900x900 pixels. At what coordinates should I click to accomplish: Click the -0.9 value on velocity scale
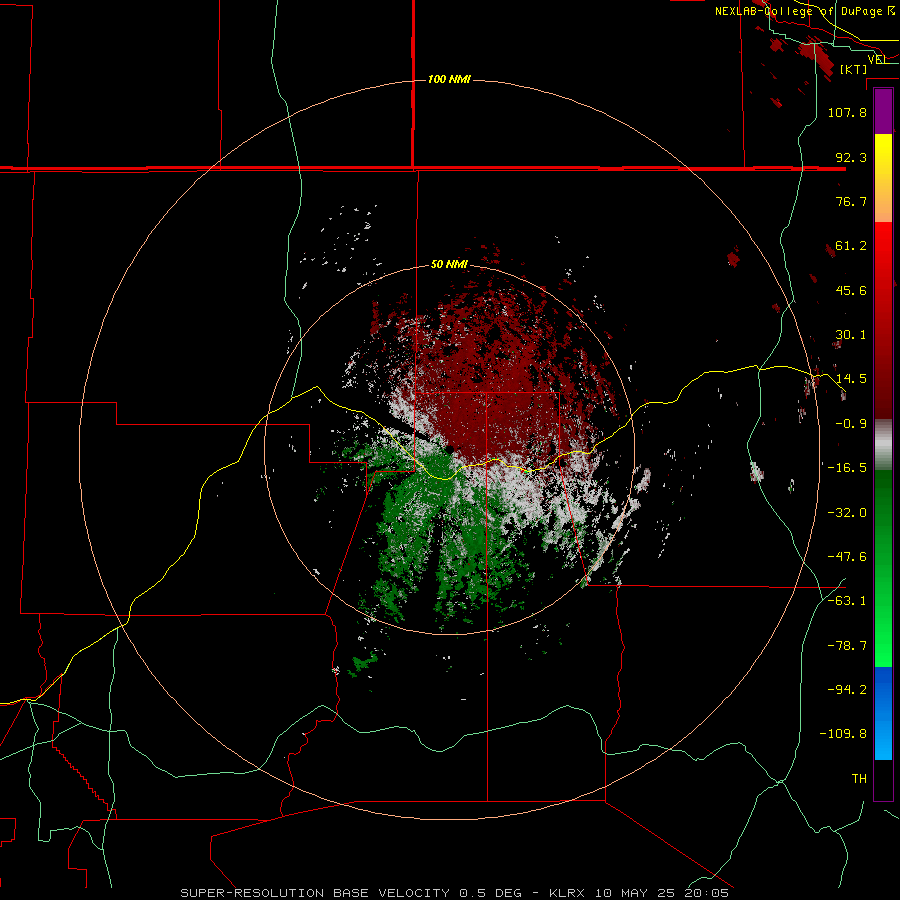coord(851,424)
